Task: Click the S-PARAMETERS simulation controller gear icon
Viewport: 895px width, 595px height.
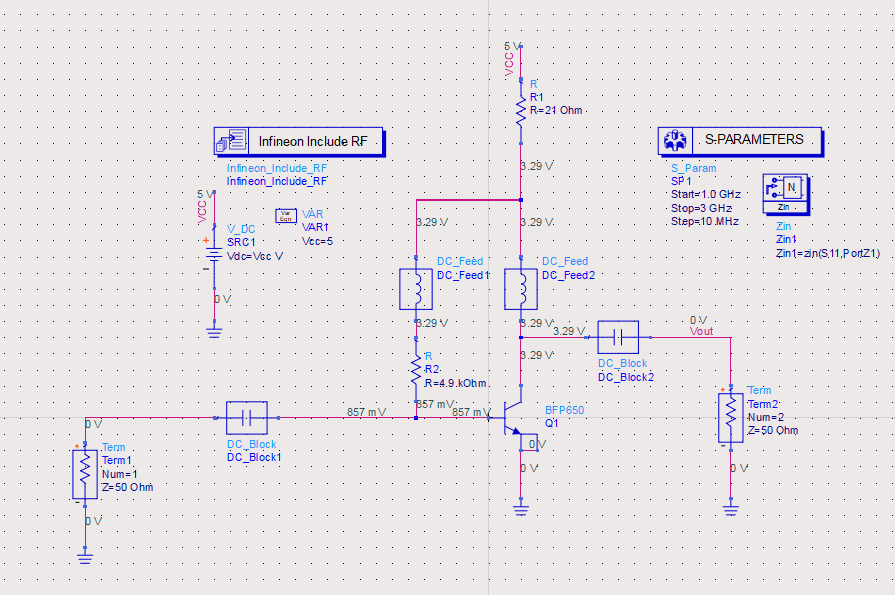Action: tap(674, 141)
